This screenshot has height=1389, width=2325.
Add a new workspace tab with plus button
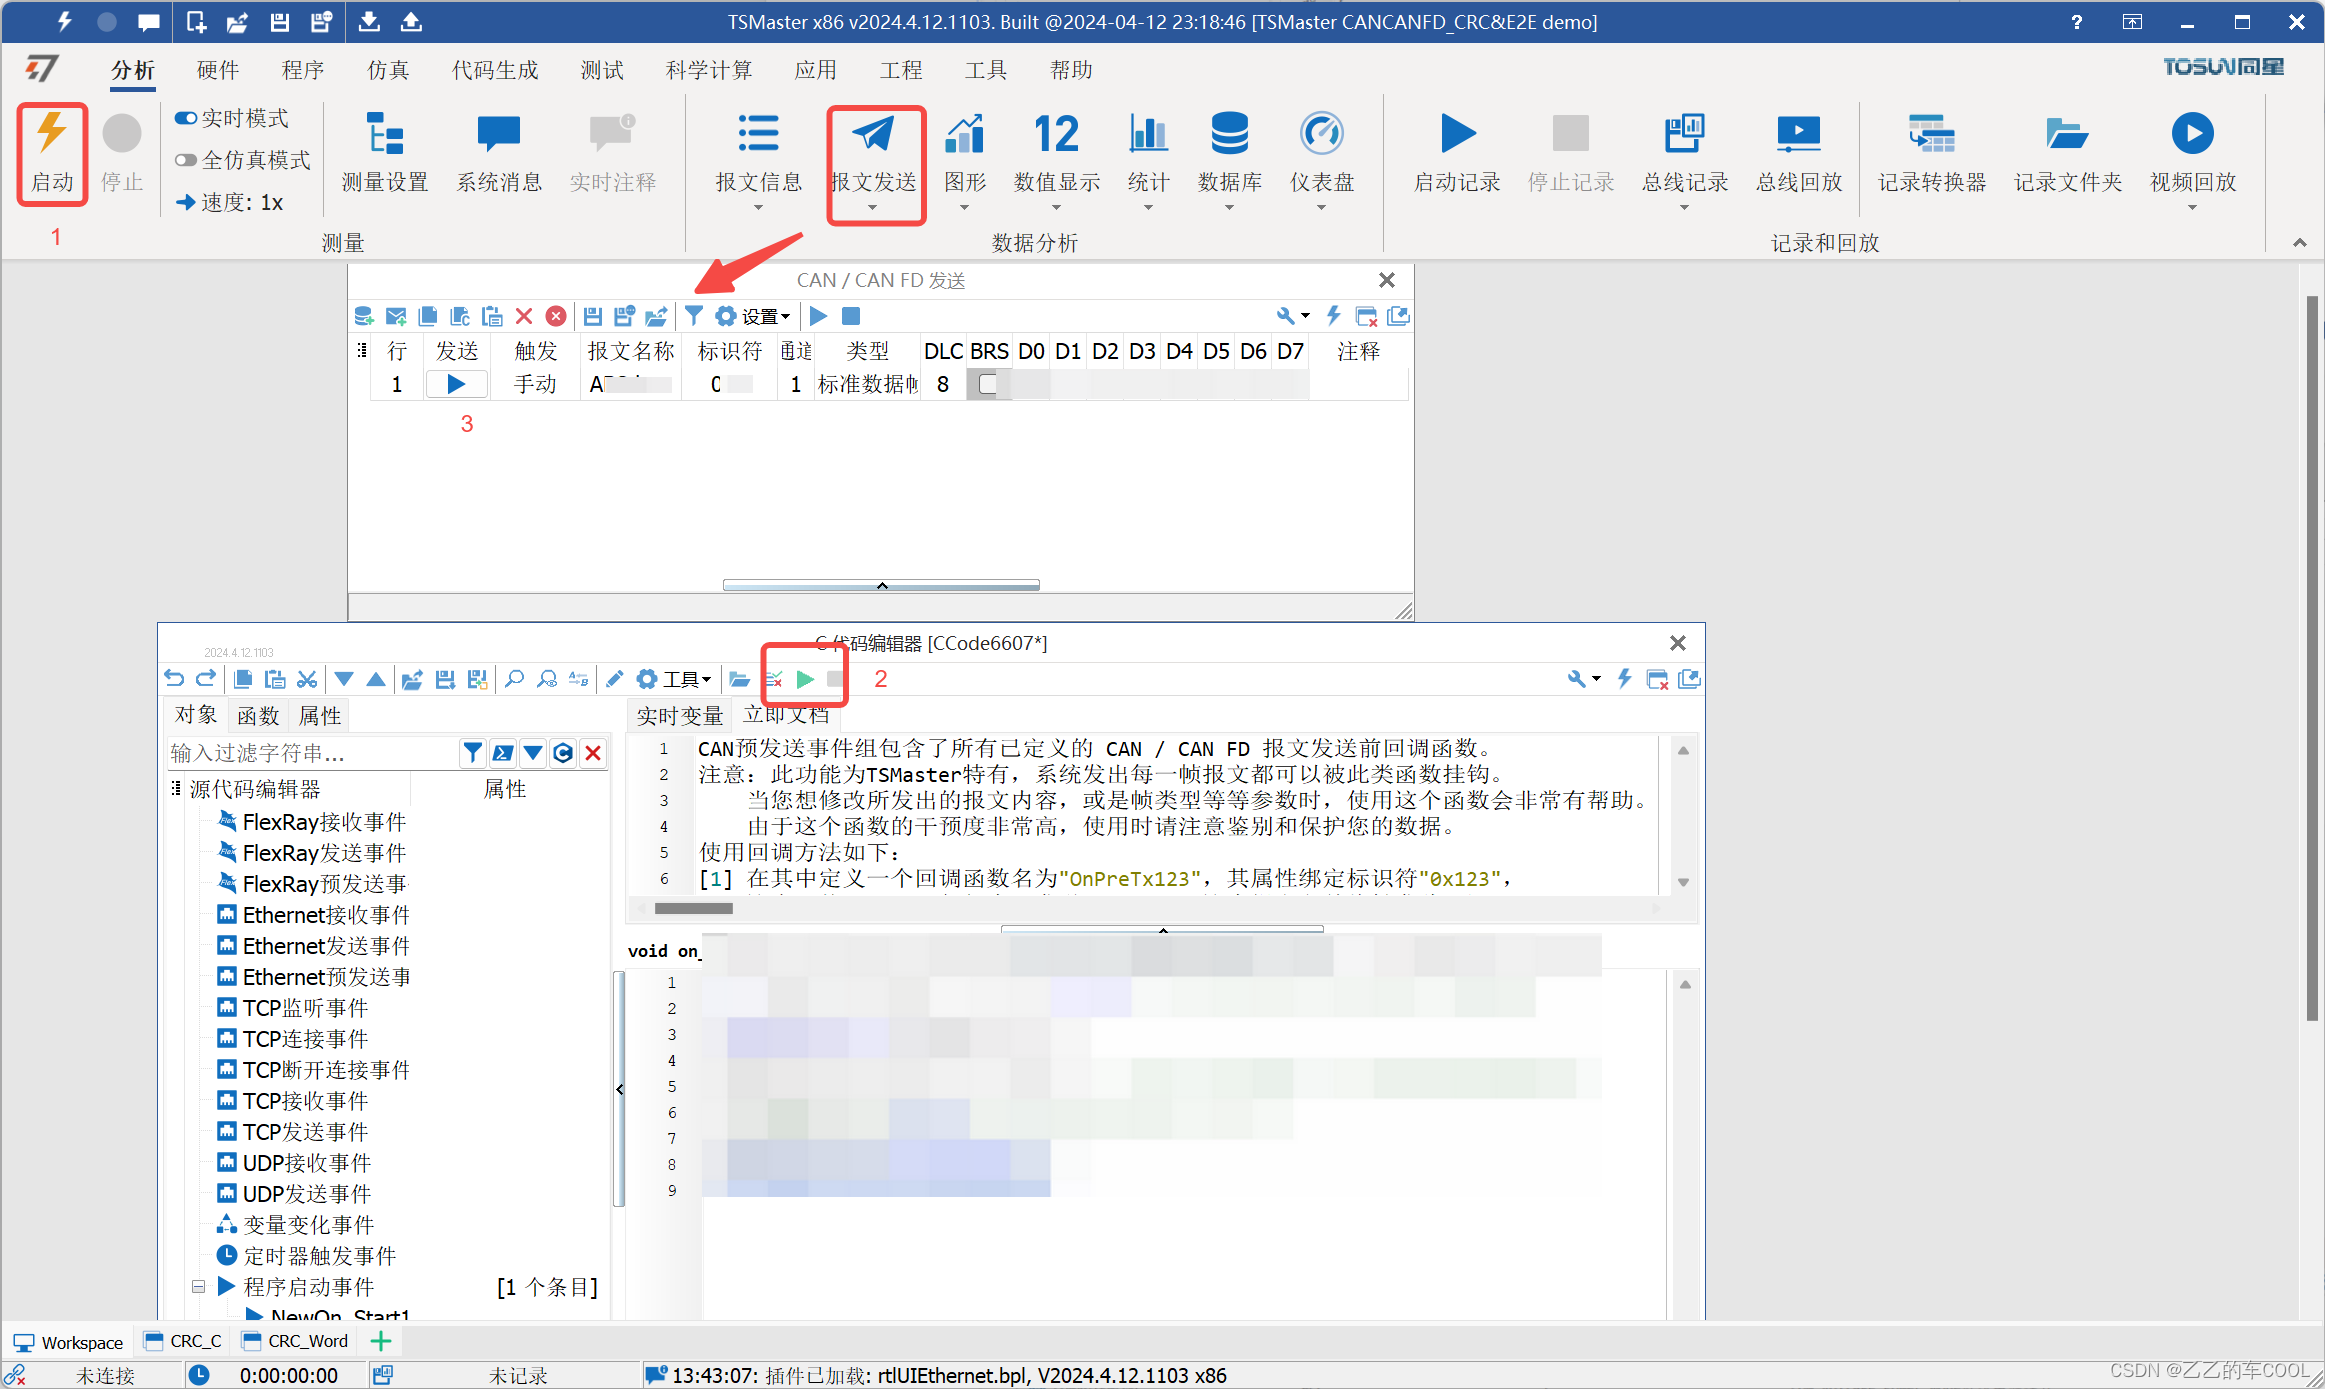381,1342
